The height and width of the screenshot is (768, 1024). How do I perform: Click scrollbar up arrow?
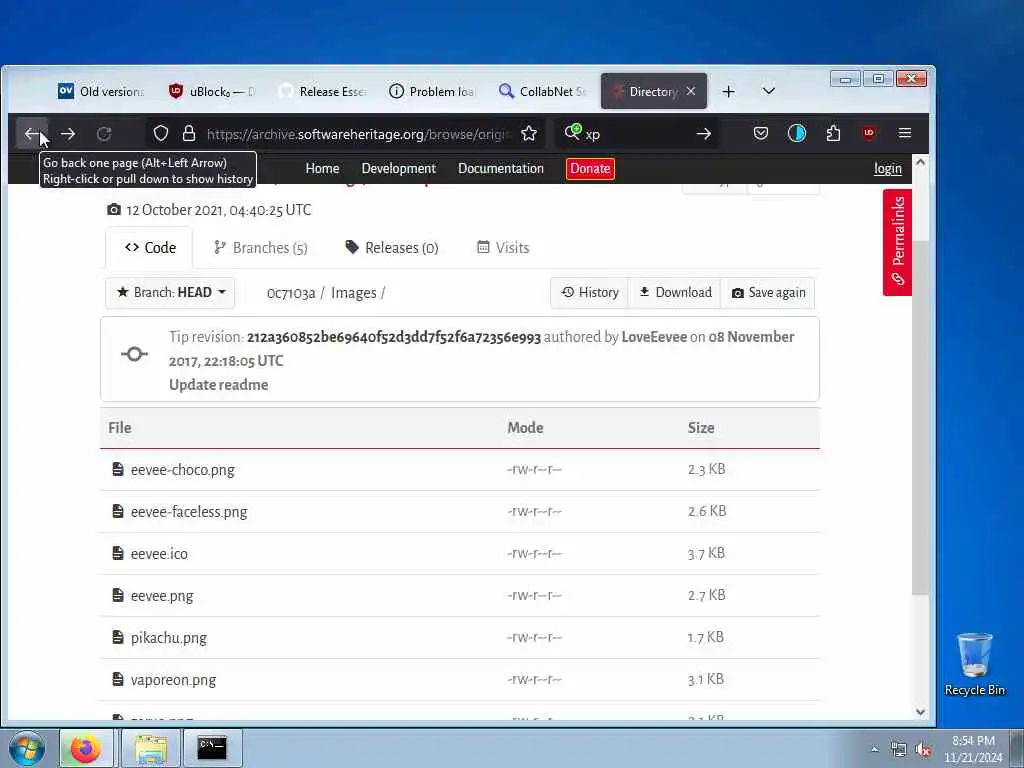(920, 162)
